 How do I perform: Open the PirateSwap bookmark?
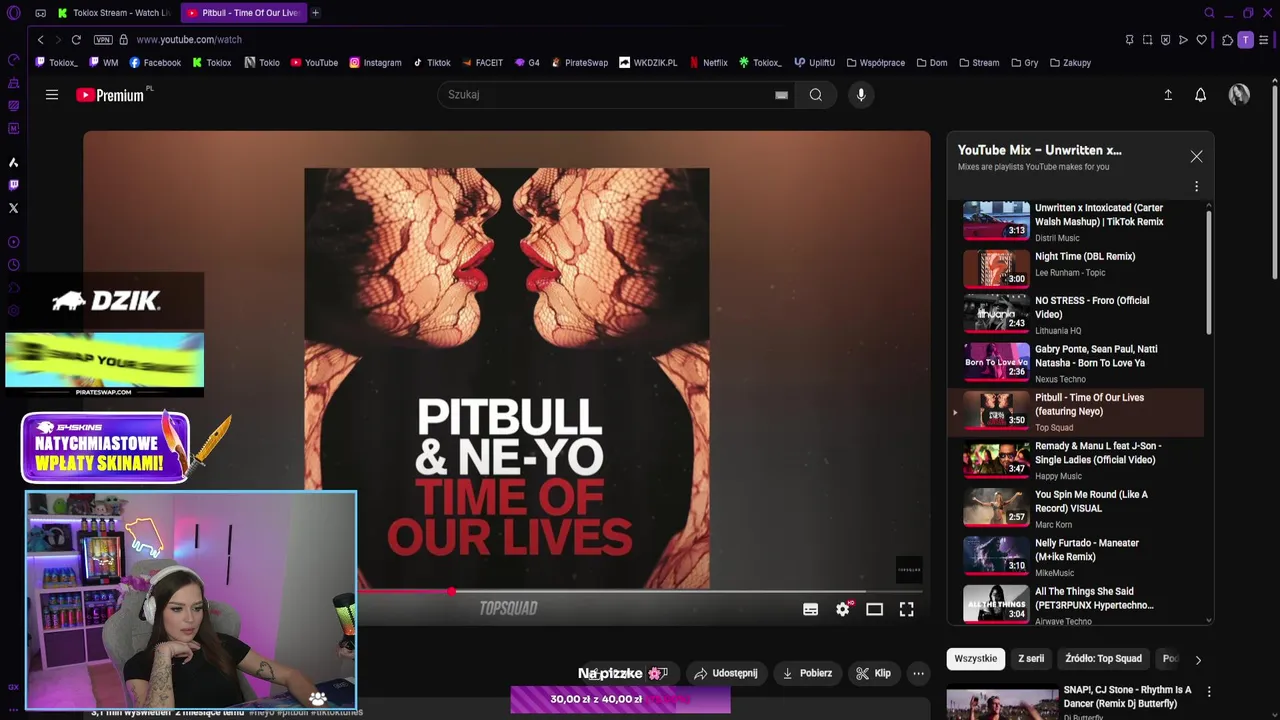(x=579, y=63)
